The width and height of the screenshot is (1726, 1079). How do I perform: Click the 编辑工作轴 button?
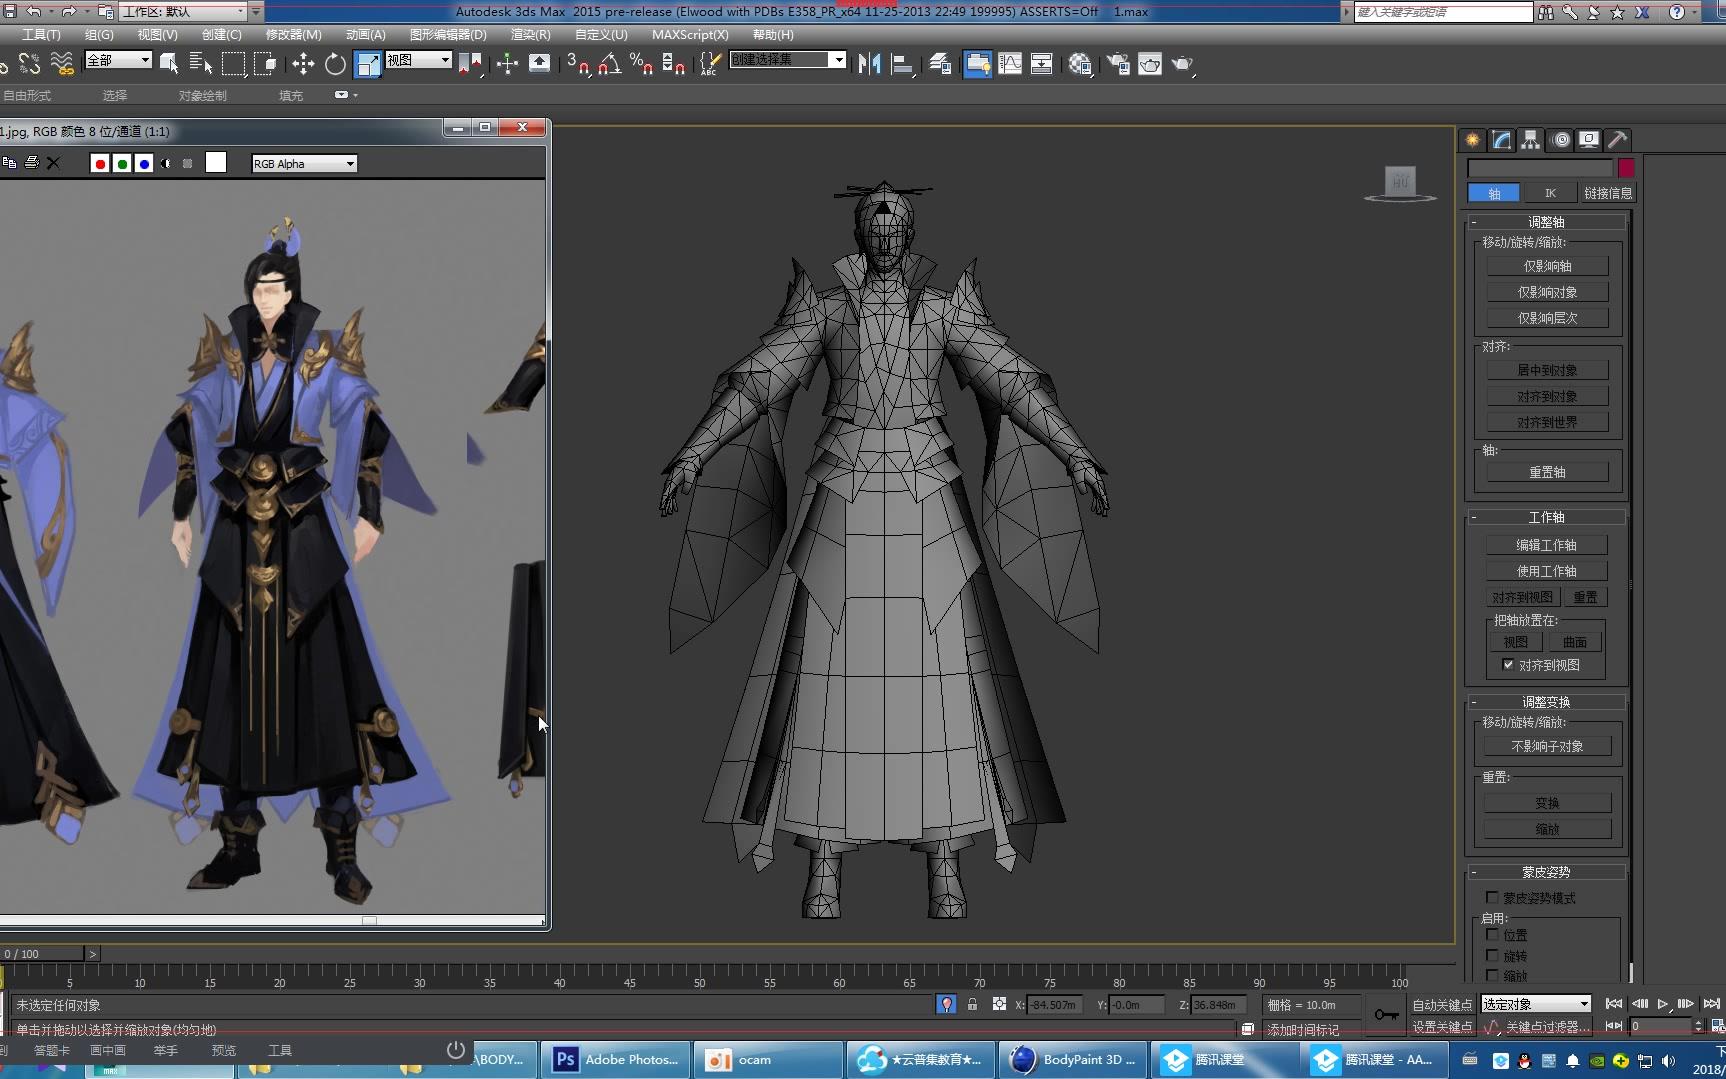pos(1547,545)
